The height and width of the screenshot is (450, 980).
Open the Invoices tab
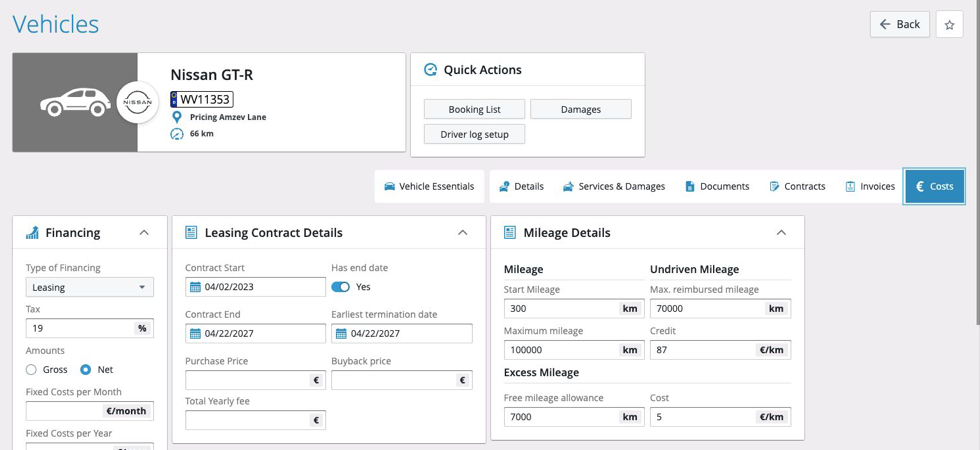tap(870, 186)
